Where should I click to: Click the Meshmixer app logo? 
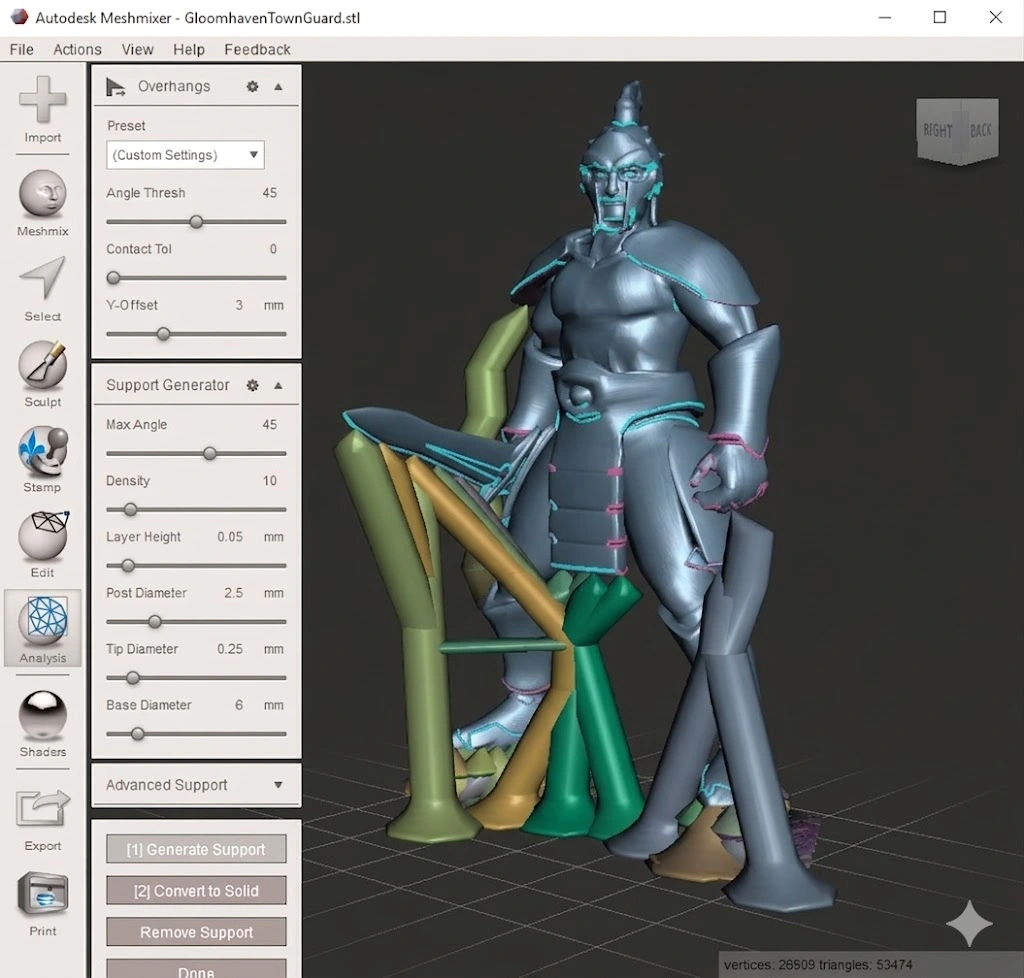(20, 17)
